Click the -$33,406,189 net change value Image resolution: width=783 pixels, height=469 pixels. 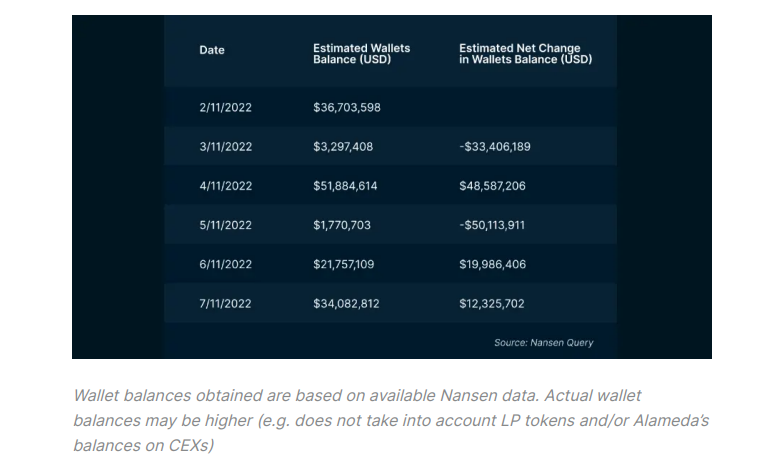pos(494,147)
